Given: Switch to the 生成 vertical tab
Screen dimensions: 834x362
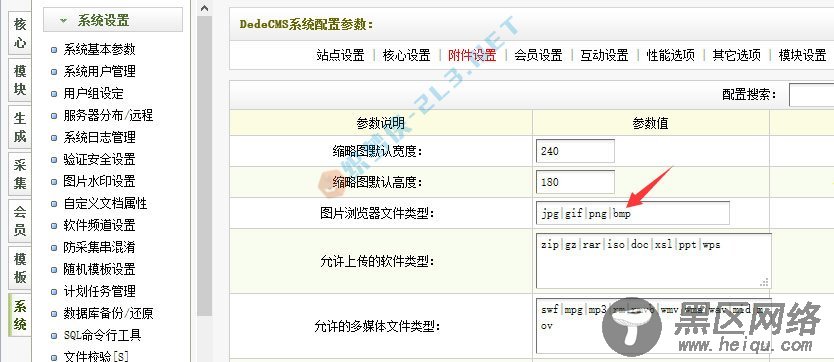Looking at the screenshot, I should [x=20, y=127].
